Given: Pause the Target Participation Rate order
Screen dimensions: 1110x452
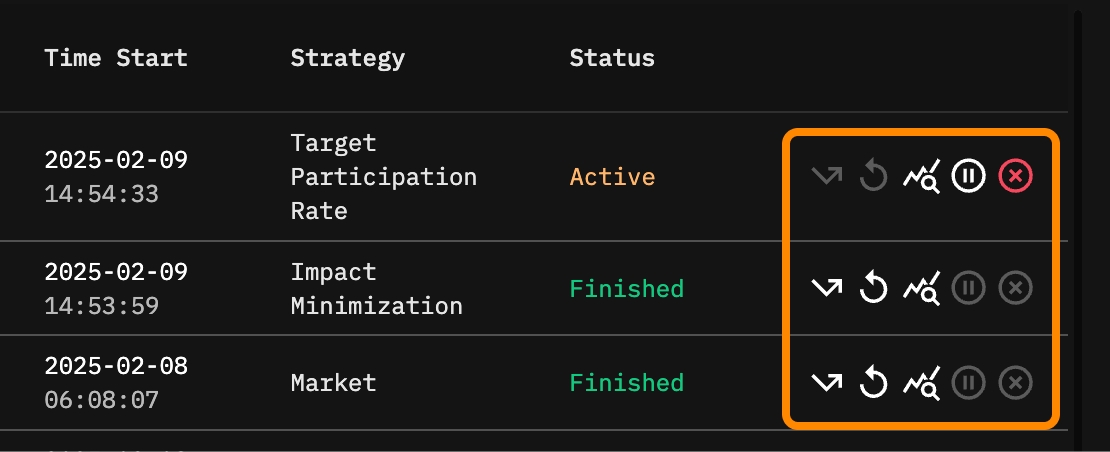Looking at the screenshot, I should point(968,177).
